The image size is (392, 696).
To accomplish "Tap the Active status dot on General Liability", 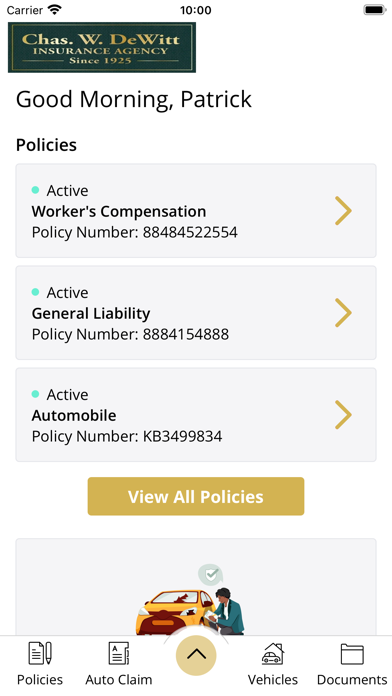I will tap(36, 292).
